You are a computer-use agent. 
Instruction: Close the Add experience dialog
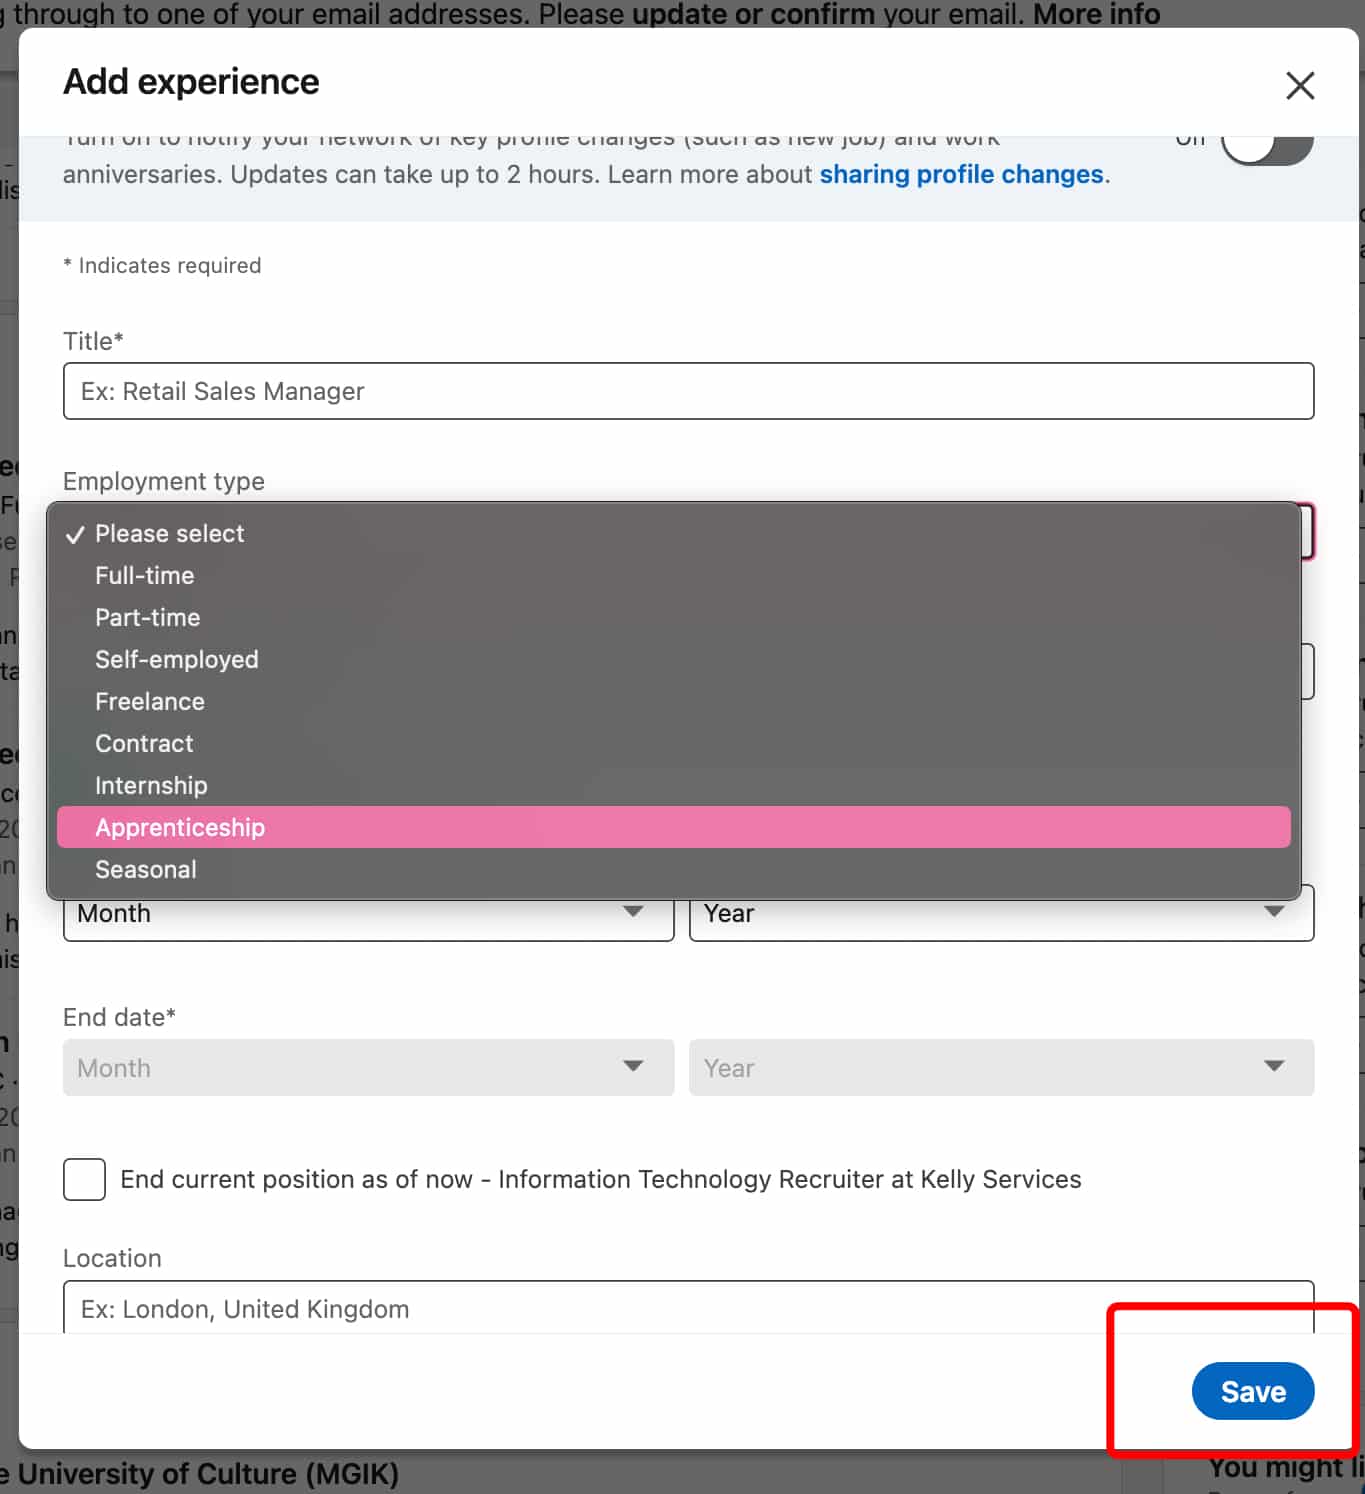point(1300,86)
